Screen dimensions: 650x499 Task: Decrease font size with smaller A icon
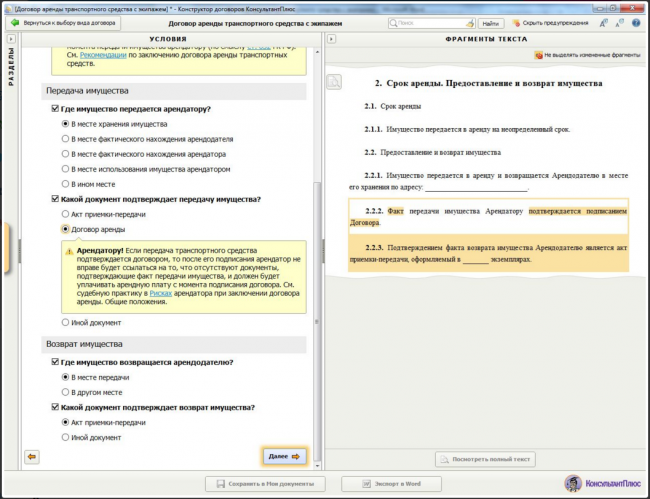619,23
